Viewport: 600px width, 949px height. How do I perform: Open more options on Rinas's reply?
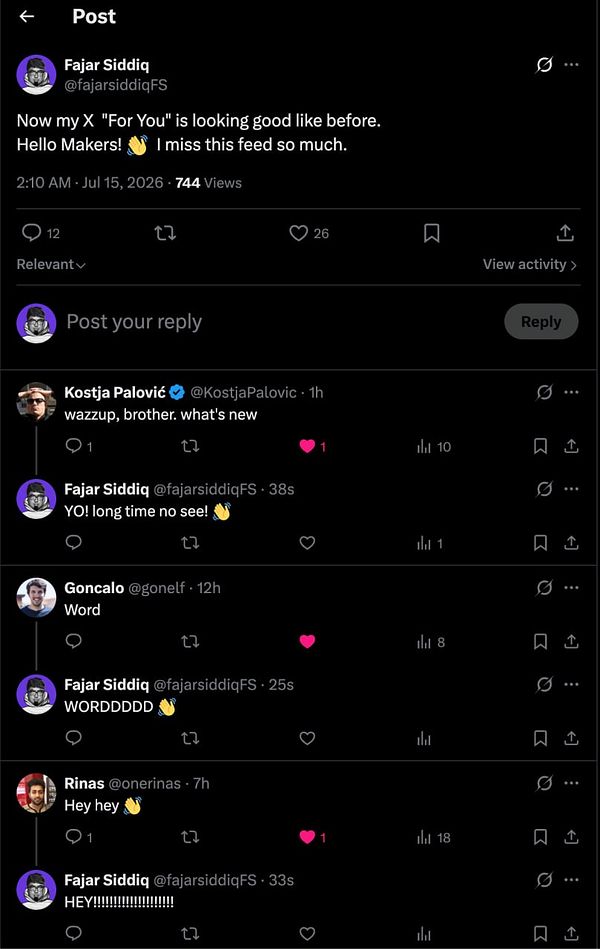tap(571, 783)
